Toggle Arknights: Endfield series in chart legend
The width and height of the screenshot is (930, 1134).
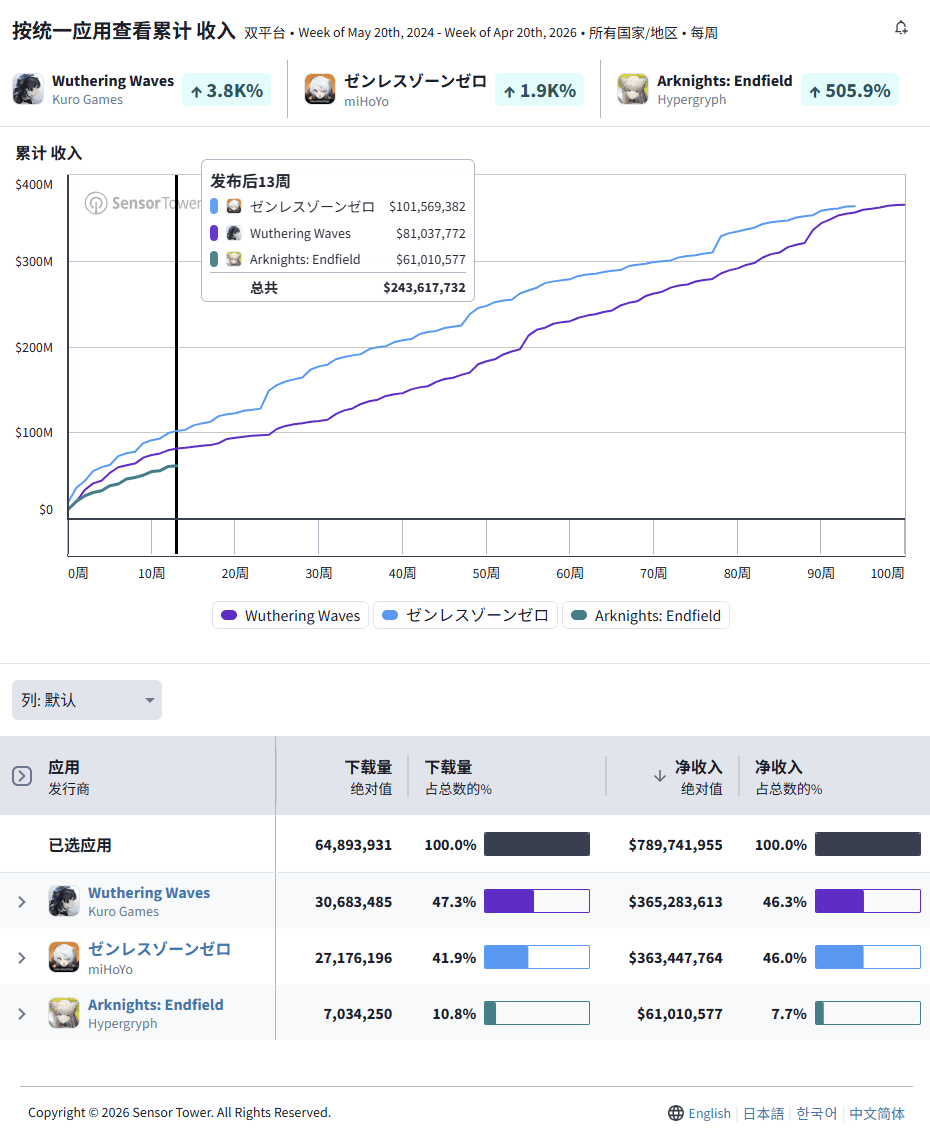(x=646, y=615)
